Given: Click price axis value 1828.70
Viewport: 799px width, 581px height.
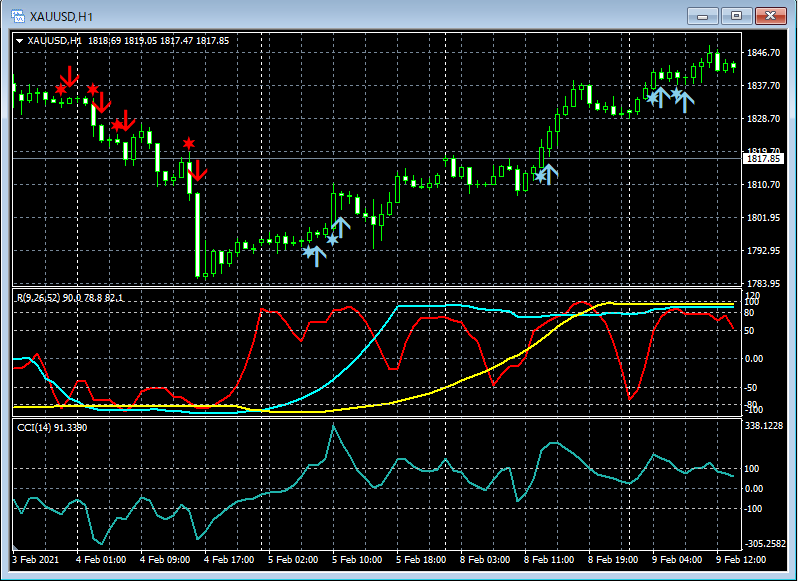Looking at the screenshot, I should (x=763, y=119).
